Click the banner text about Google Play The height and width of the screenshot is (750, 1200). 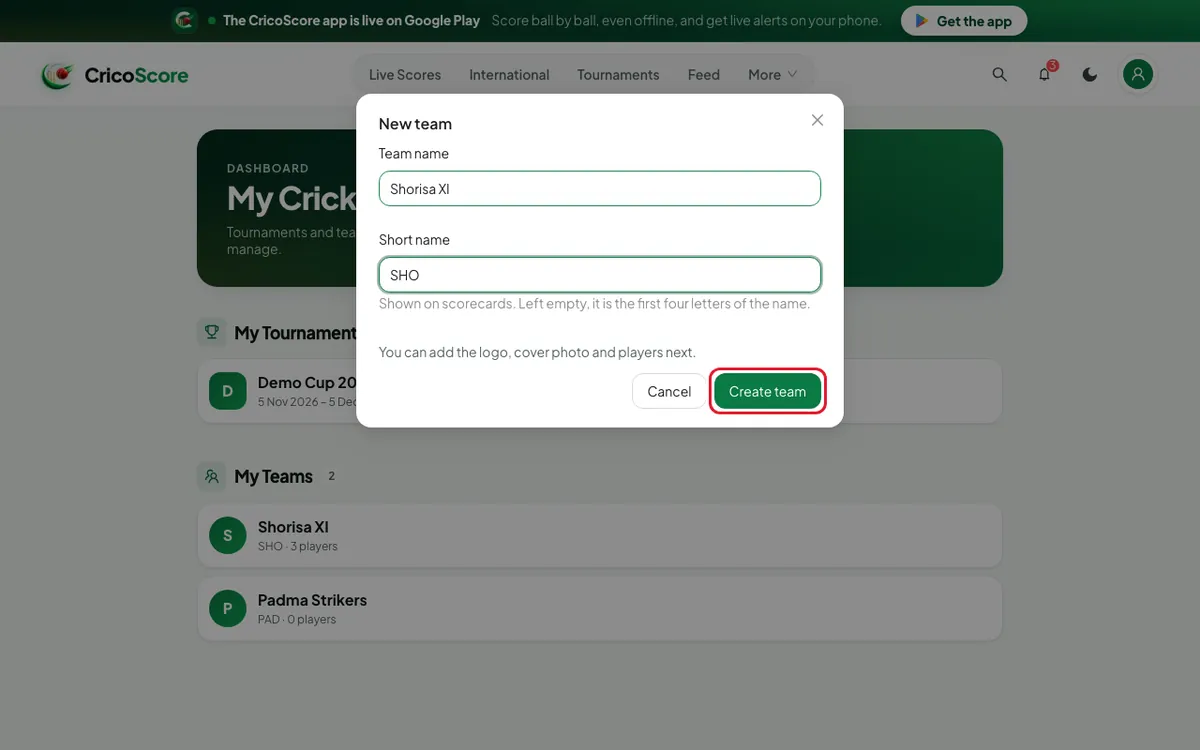tap(352, 20)
